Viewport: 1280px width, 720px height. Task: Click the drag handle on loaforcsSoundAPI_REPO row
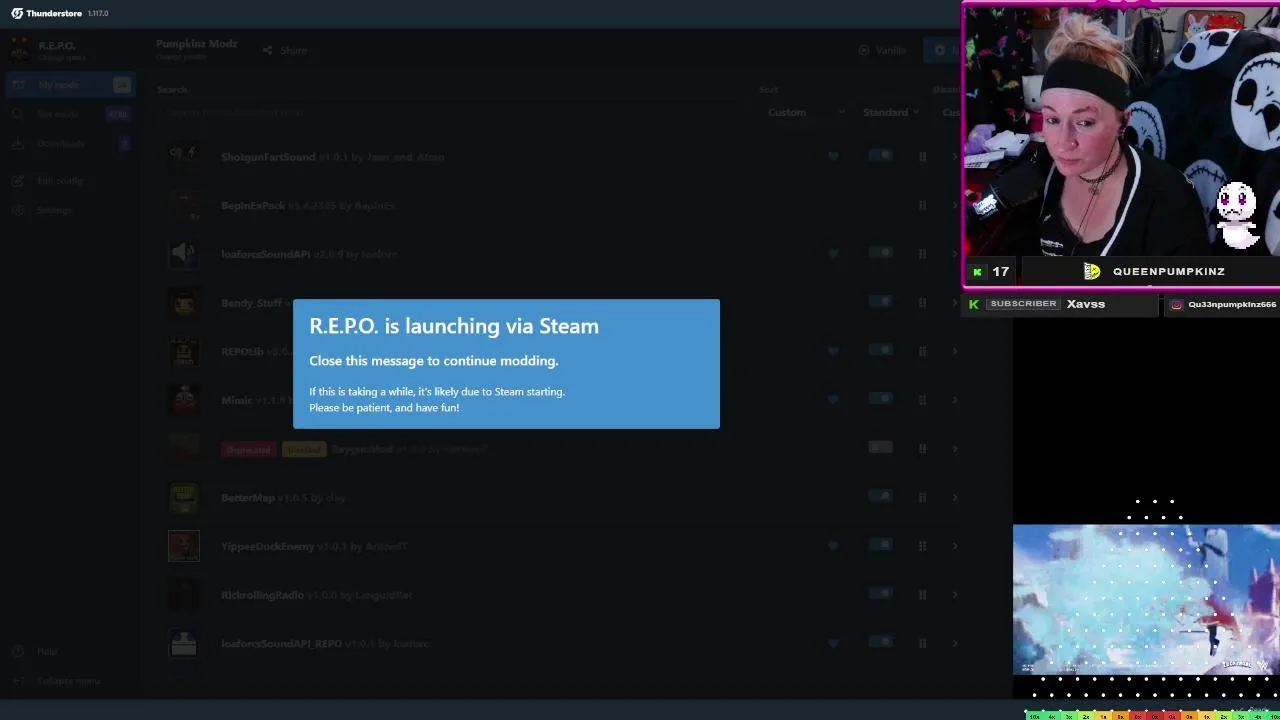[x=922, y=643]
